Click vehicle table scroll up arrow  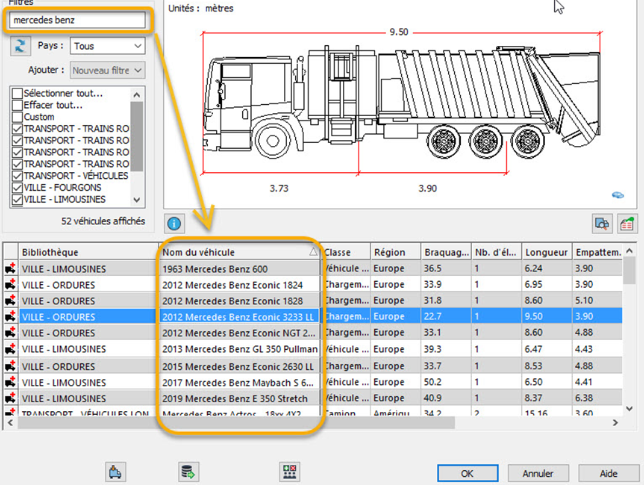[629, 251]
